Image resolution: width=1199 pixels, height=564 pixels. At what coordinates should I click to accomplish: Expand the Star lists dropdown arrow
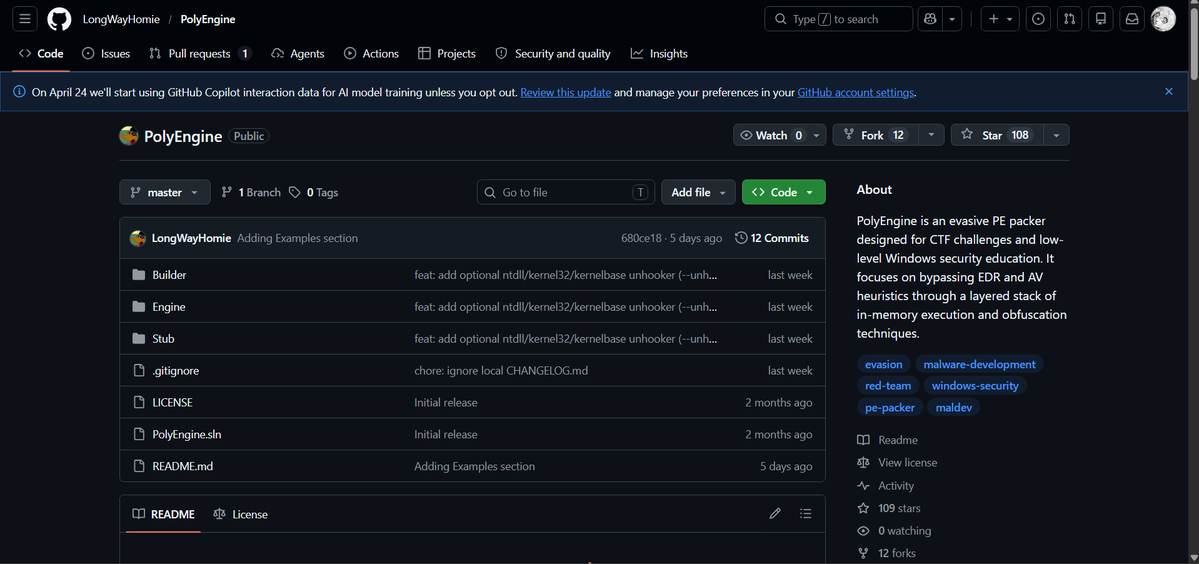click(1056, 135)
